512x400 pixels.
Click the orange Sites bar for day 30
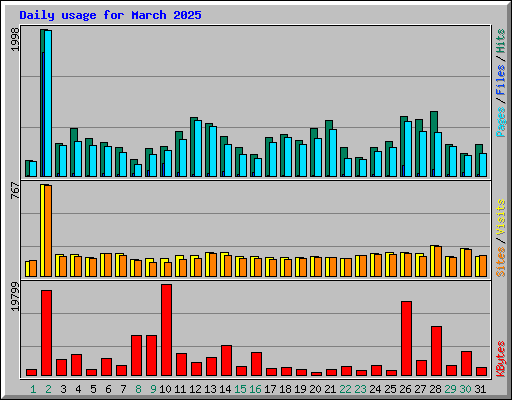coord(468,263)
